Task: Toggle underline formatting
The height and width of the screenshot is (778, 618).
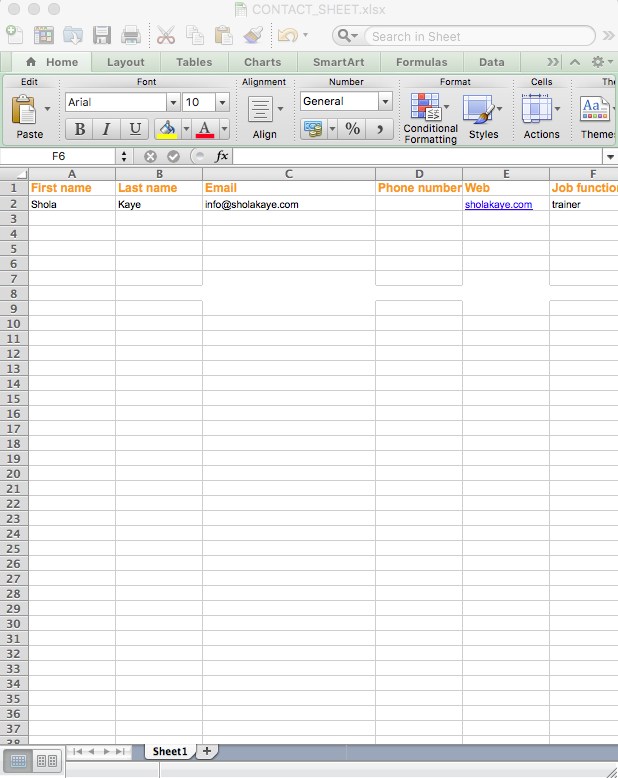Action: (x=134, y=130)
